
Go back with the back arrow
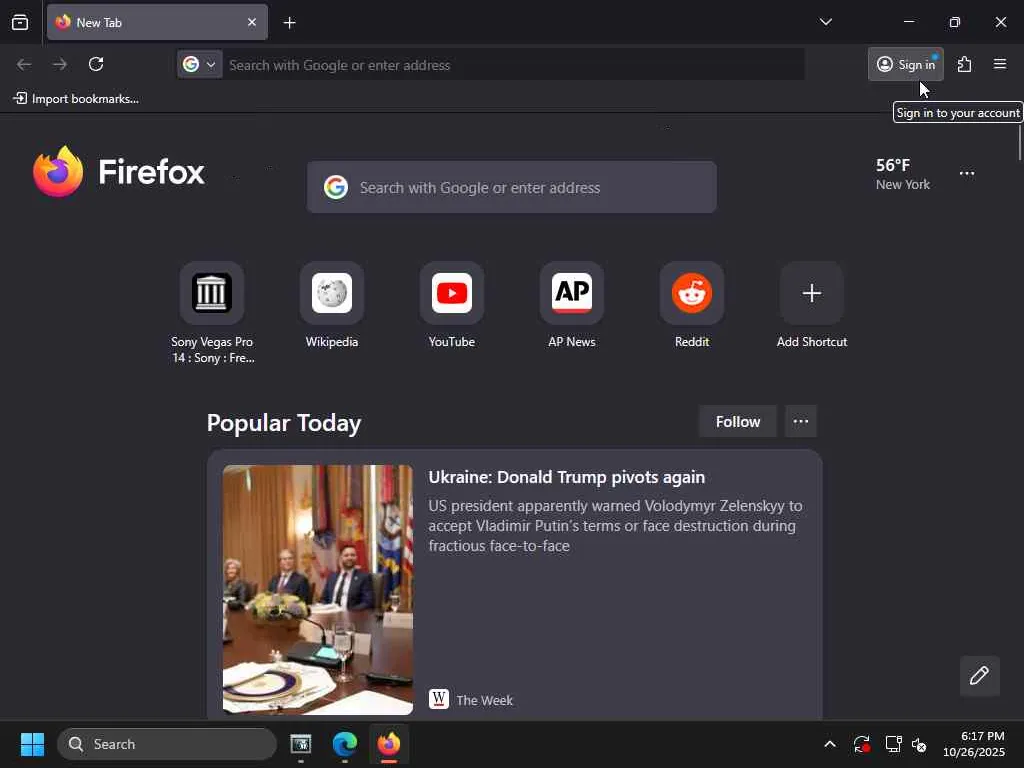click(x=24, y=64)
